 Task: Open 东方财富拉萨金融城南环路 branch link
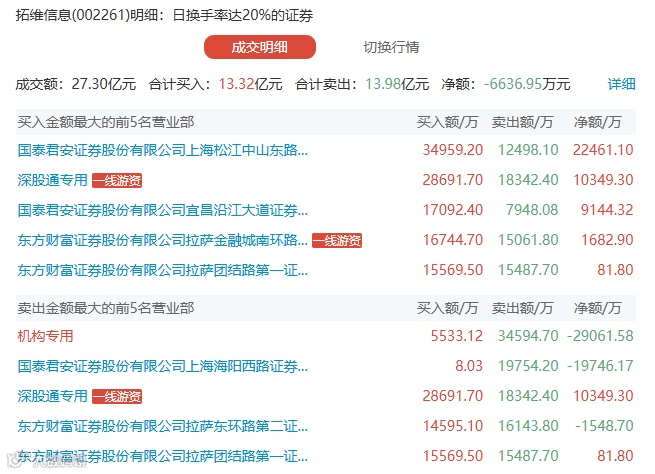click(x=162, y=240)
